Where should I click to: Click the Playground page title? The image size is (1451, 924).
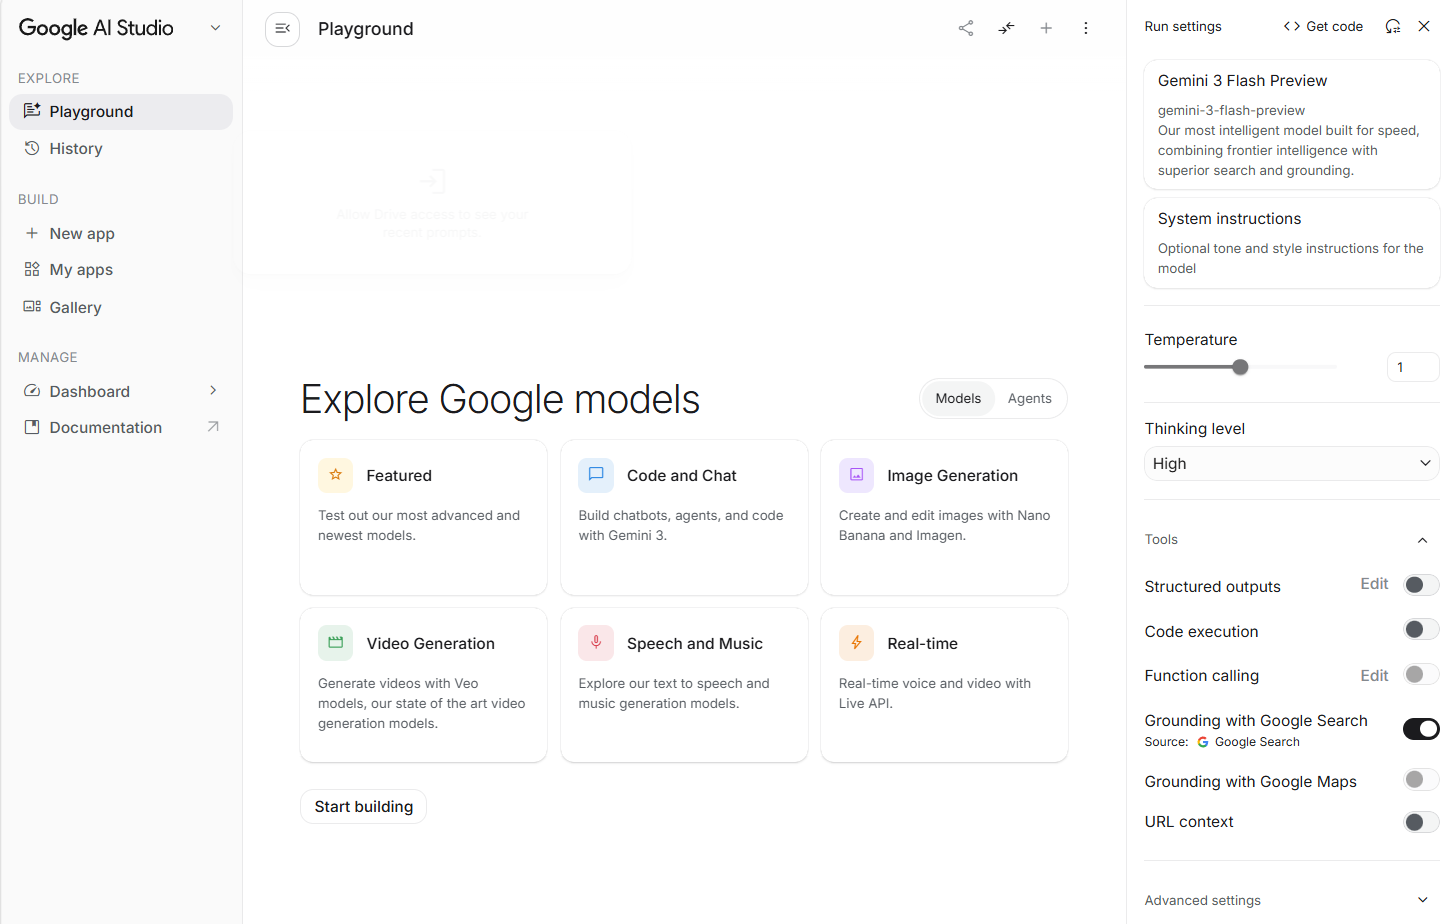coord(366,29)
